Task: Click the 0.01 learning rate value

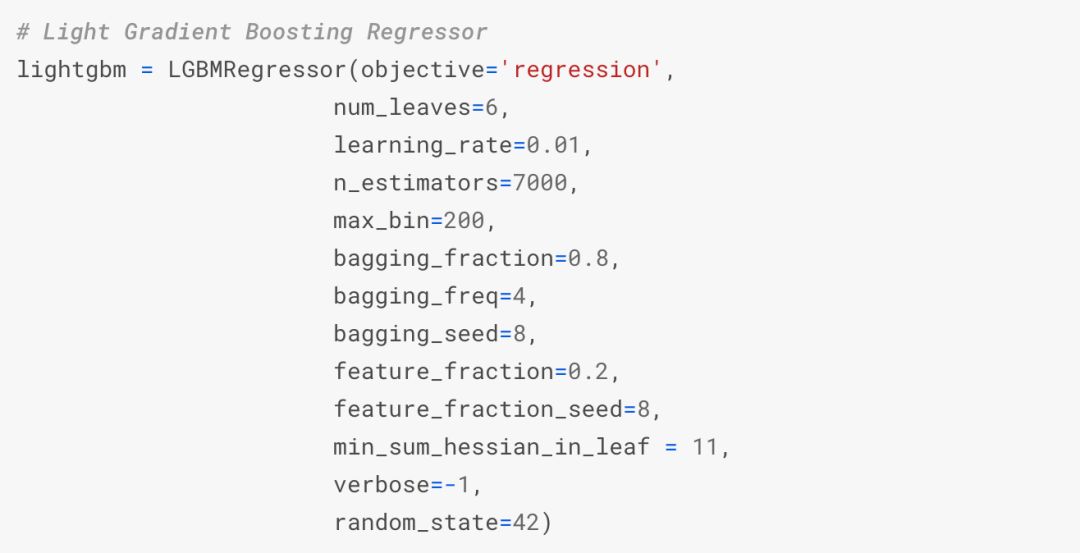Action: [554, 145]
